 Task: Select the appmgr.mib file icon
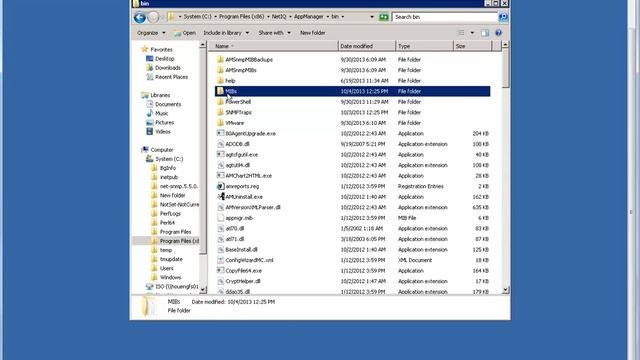pyautogui.click(x=220, y=218)
